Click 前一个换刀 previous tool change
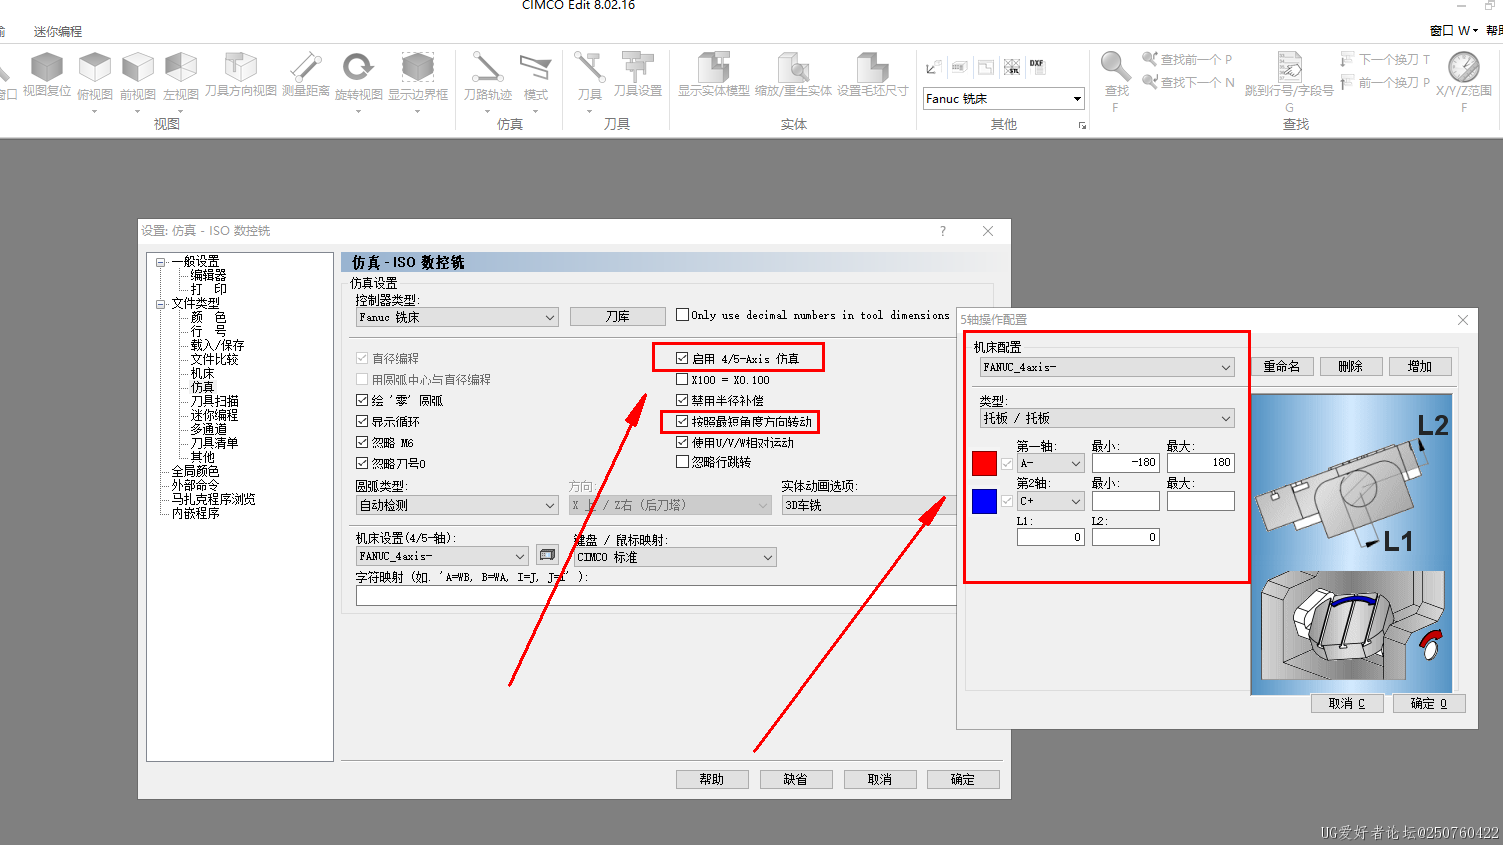Image resolution: width=1503 pixels, height=845 pixels. coord(1385,82)
